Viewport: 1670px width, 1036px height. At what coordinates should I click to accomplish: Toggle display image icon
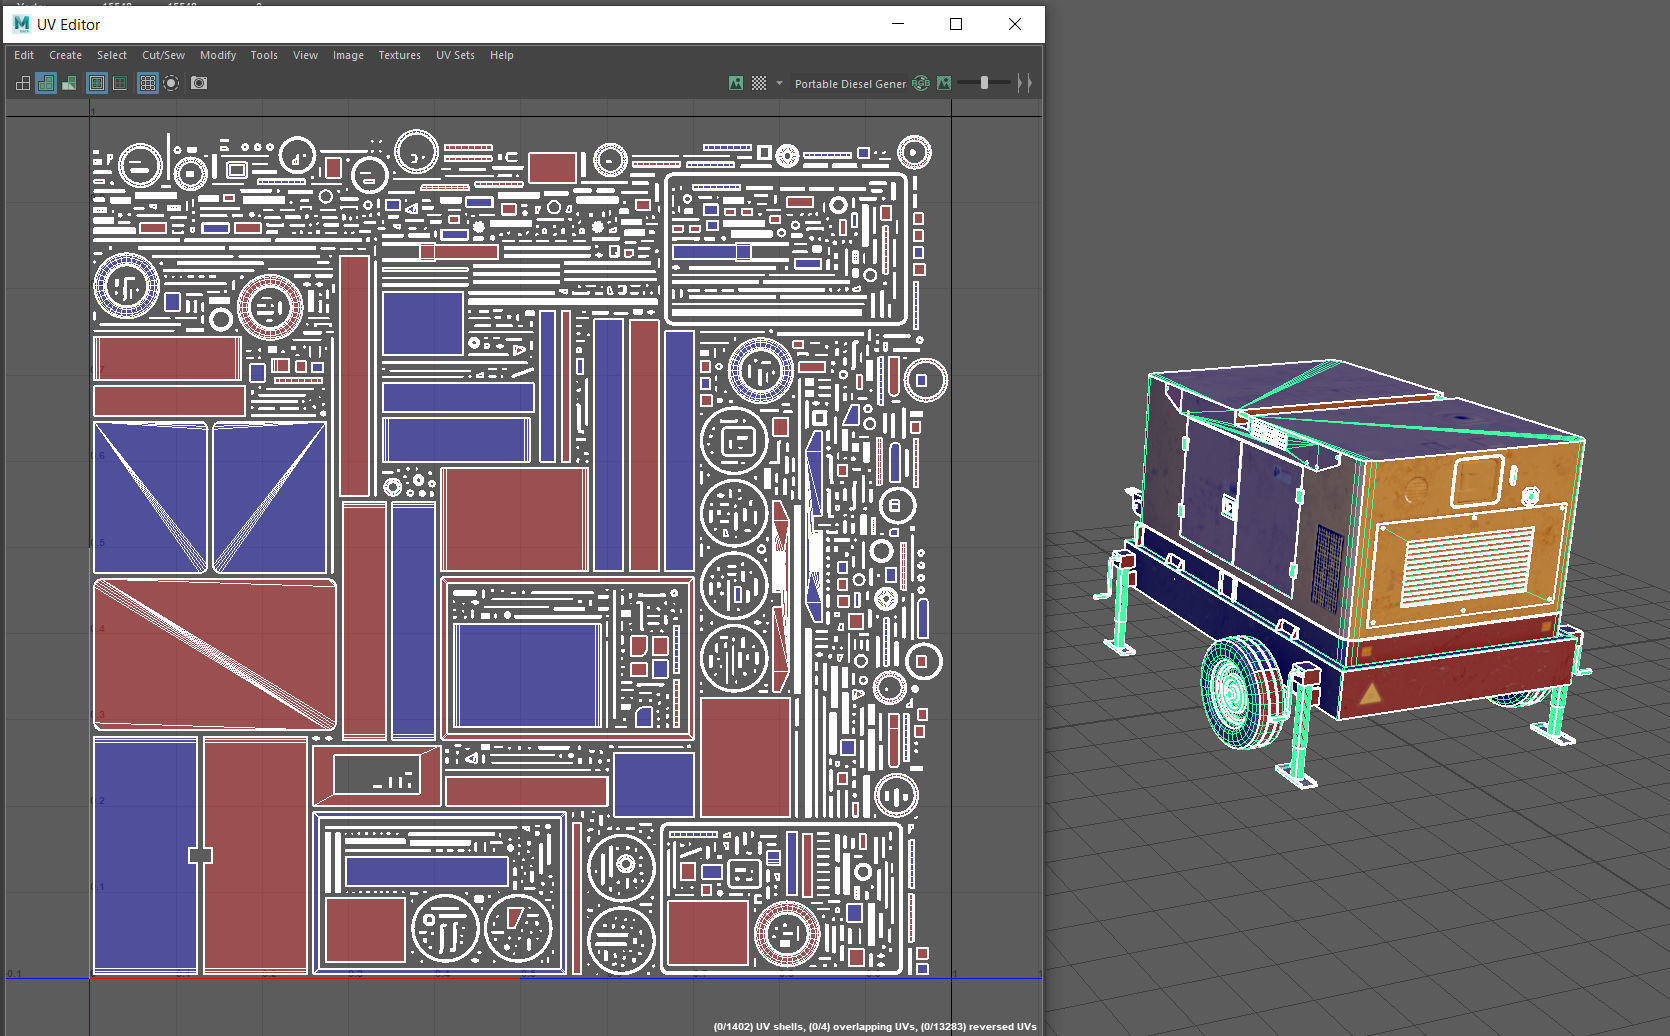click(736, 83)
